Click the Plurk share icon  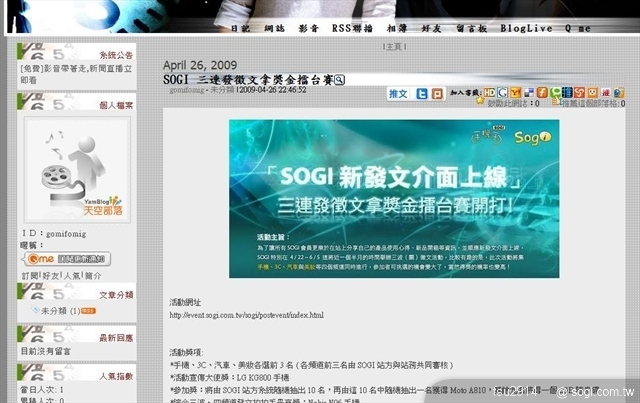[437, 94]
